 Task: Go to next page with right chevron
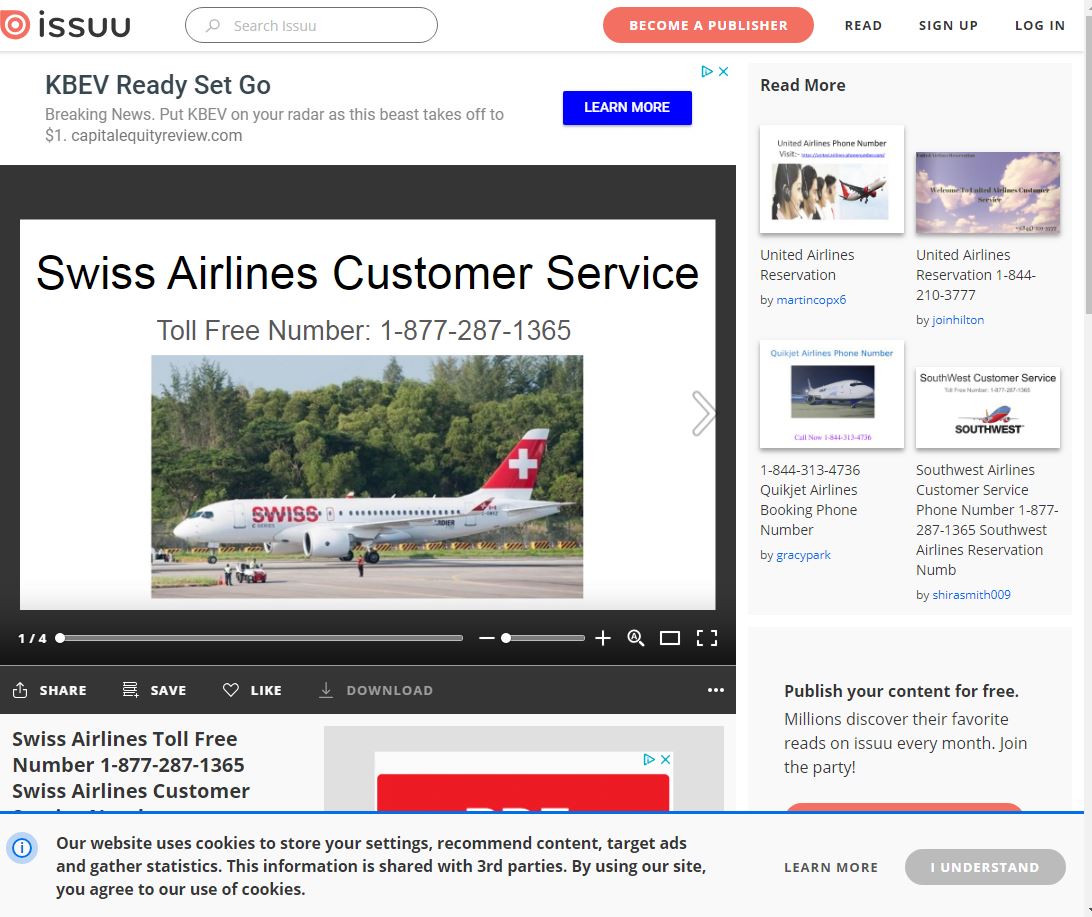(x=703, y=414)
